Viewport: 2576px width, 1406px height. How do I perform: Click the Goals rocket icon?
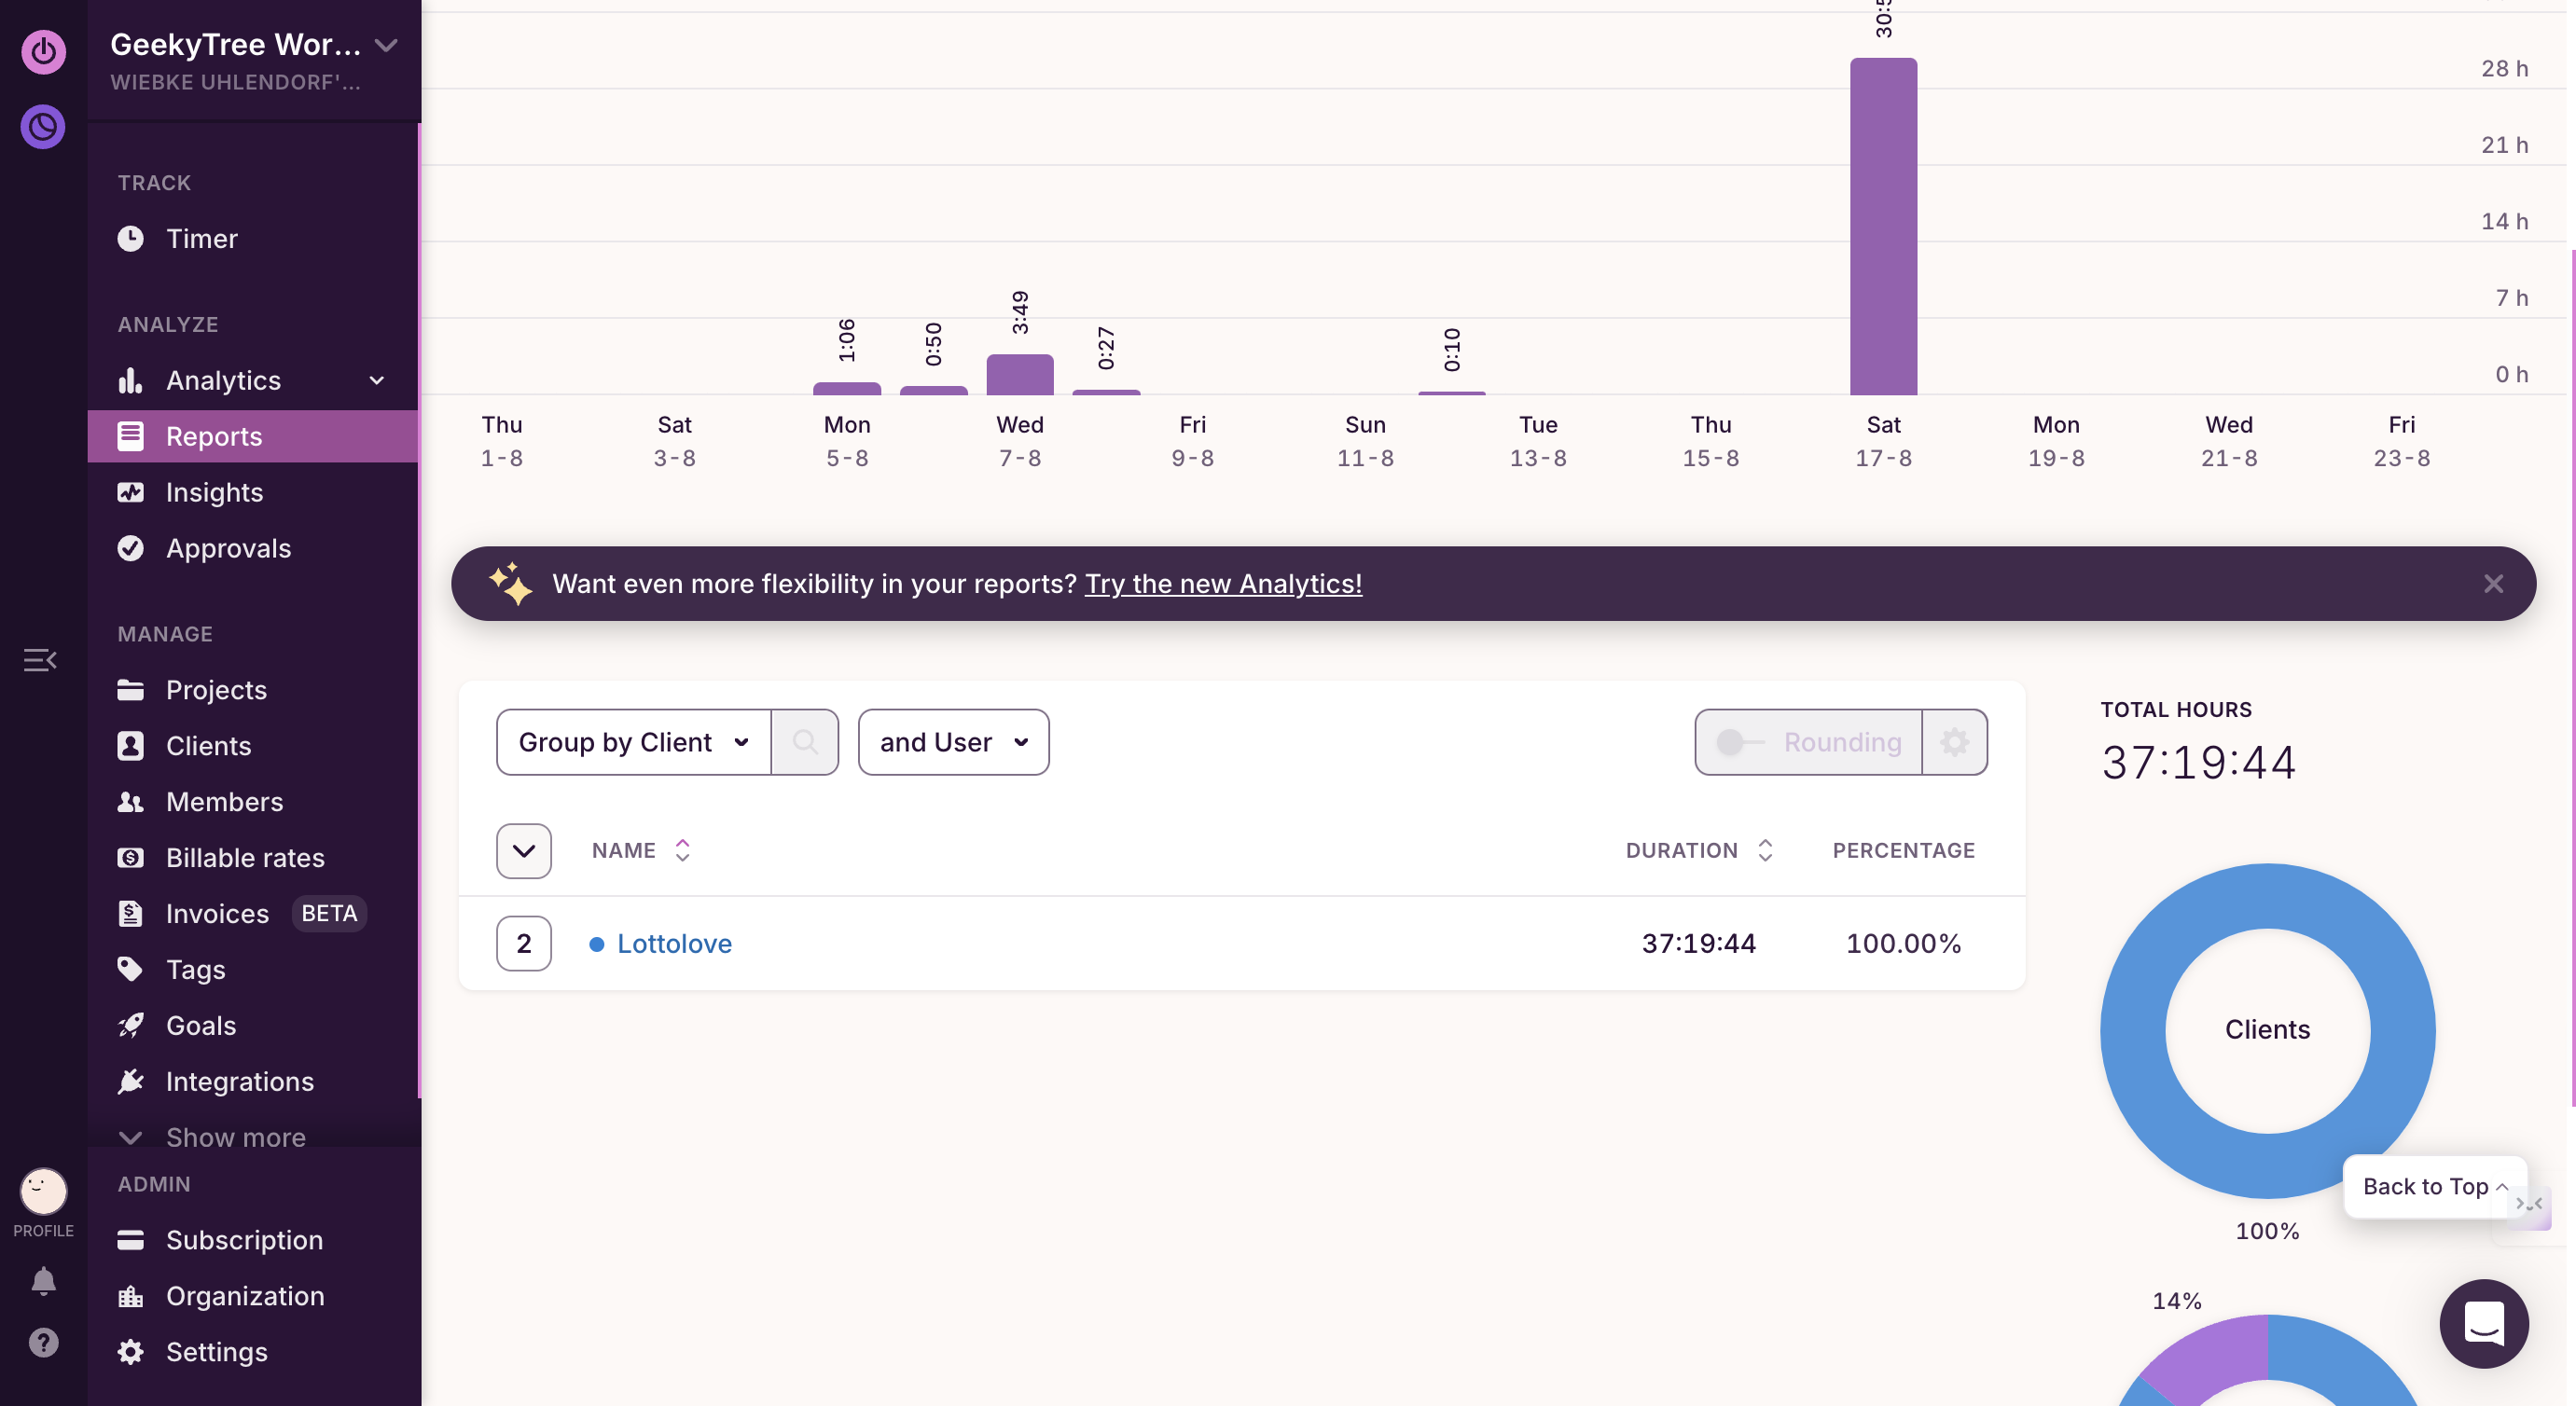click(x=130, y=1026)
